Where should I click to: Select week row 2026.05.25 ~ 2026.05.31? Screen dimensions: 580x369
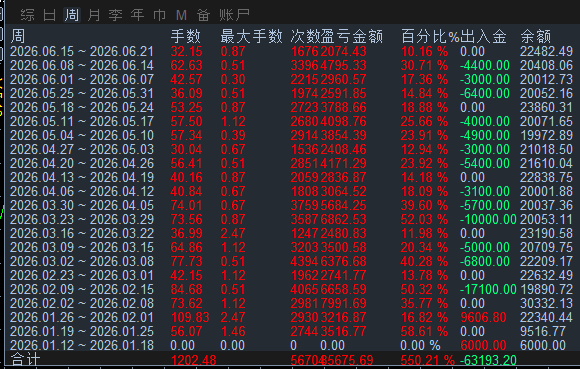291,94
